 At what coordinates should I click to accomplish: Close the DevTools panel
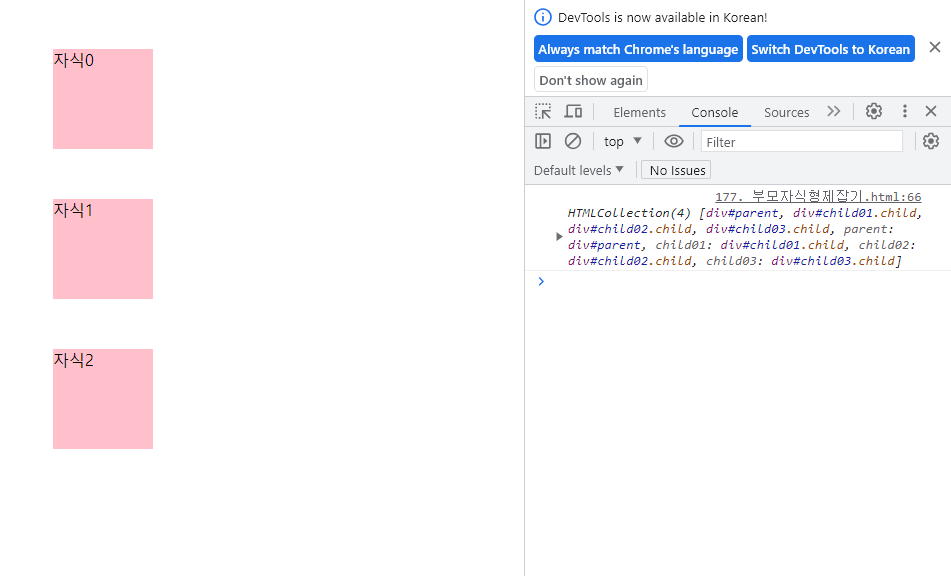coord(931,111)
